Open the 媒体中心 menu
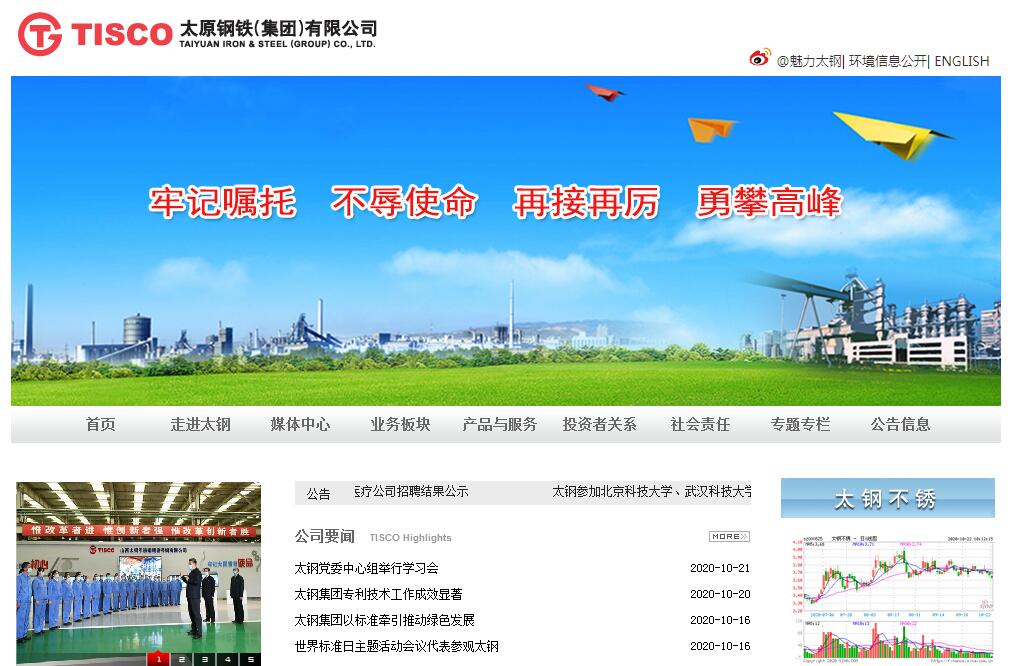Screen dimensions: 1012x666 300,424
